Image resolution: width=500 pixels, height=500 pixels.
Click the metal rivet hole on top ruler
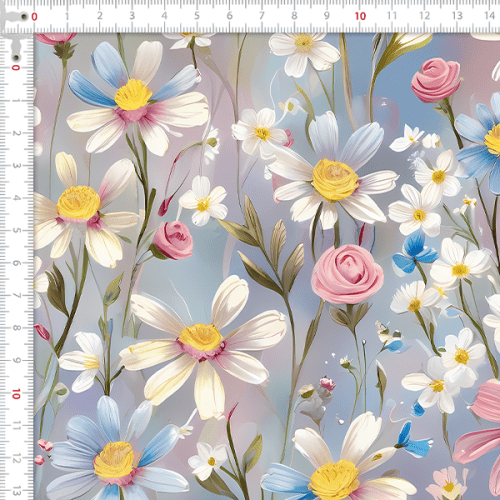(24, 16)
